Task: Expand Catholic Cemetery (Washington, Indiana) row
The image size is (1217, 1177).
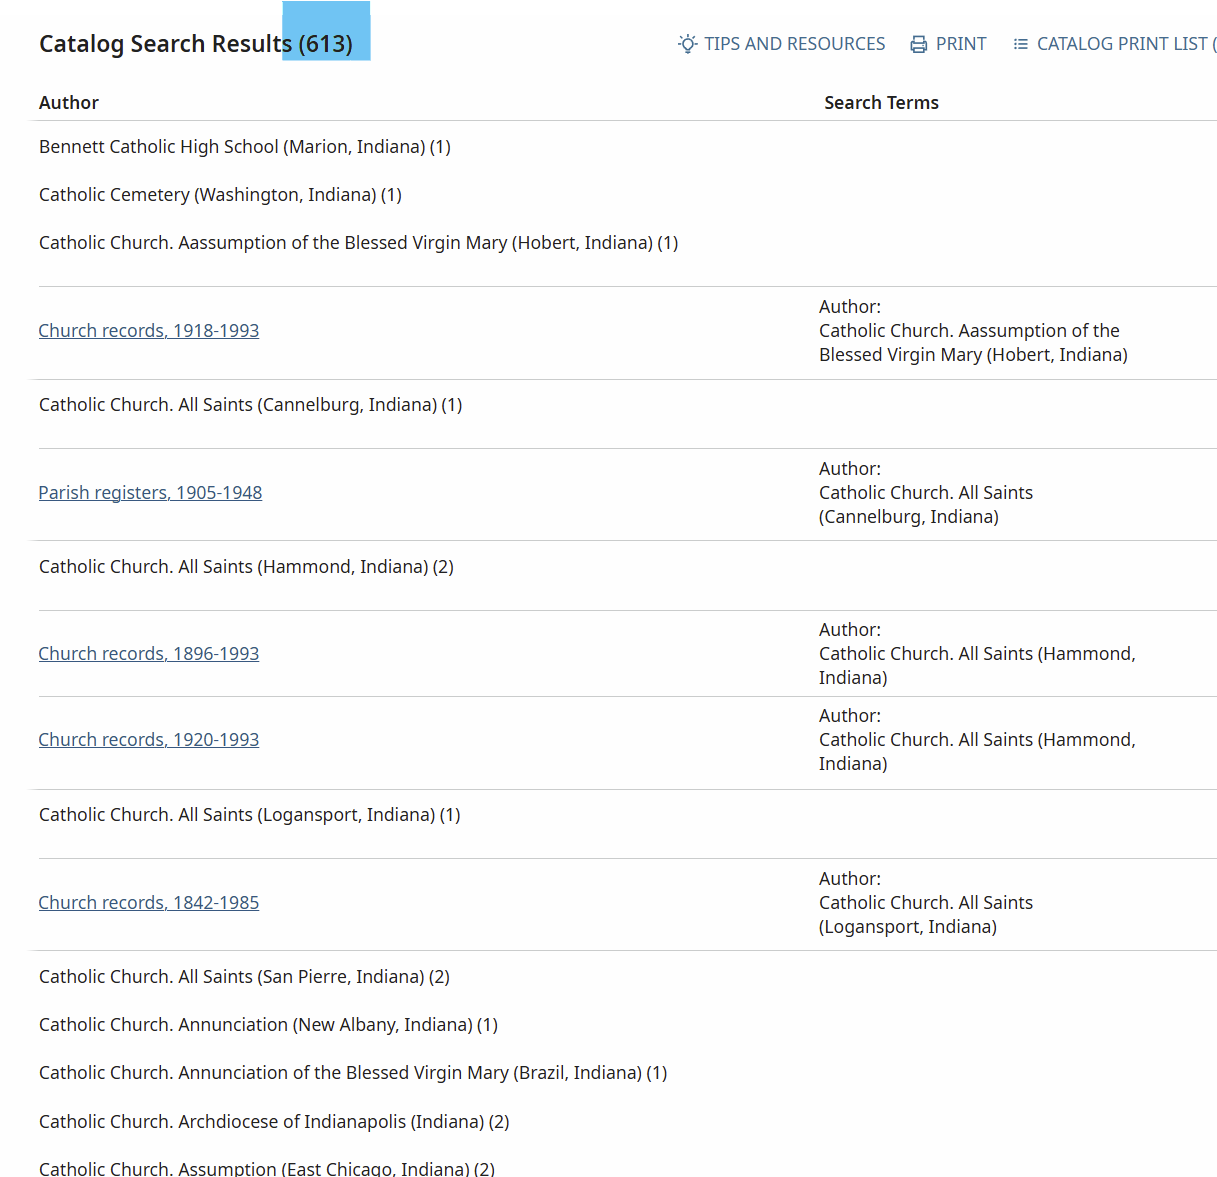Action: 220,195
